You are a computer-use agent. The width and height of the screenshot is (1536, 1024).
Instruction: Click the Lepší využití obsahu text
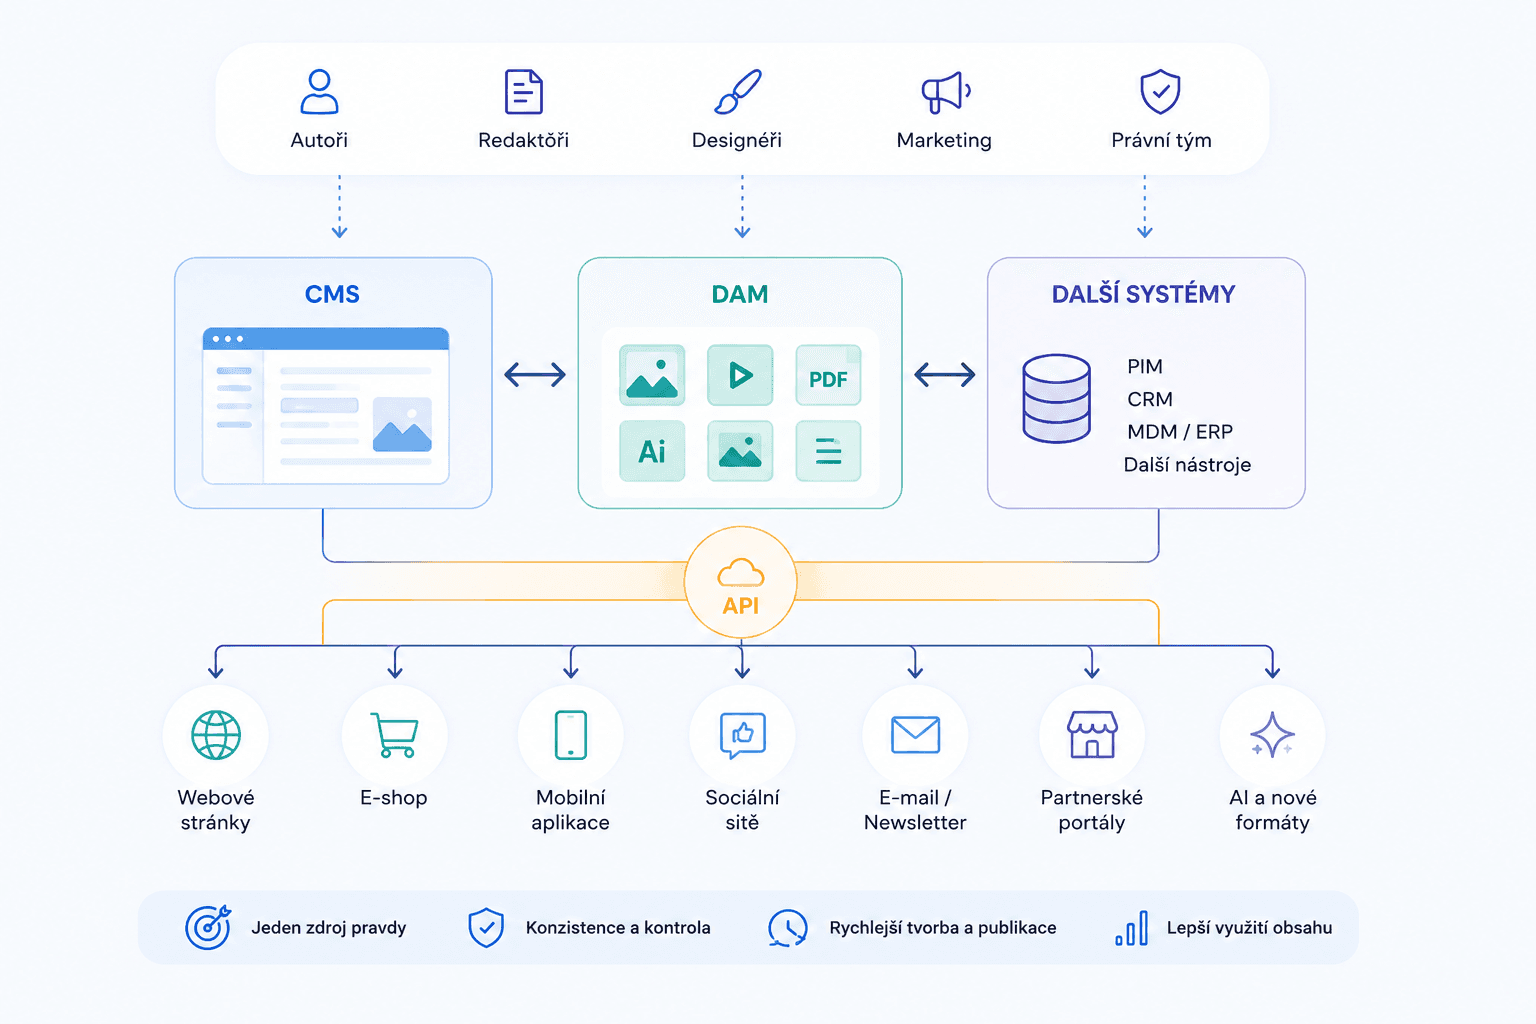[x=1249, y=928]
